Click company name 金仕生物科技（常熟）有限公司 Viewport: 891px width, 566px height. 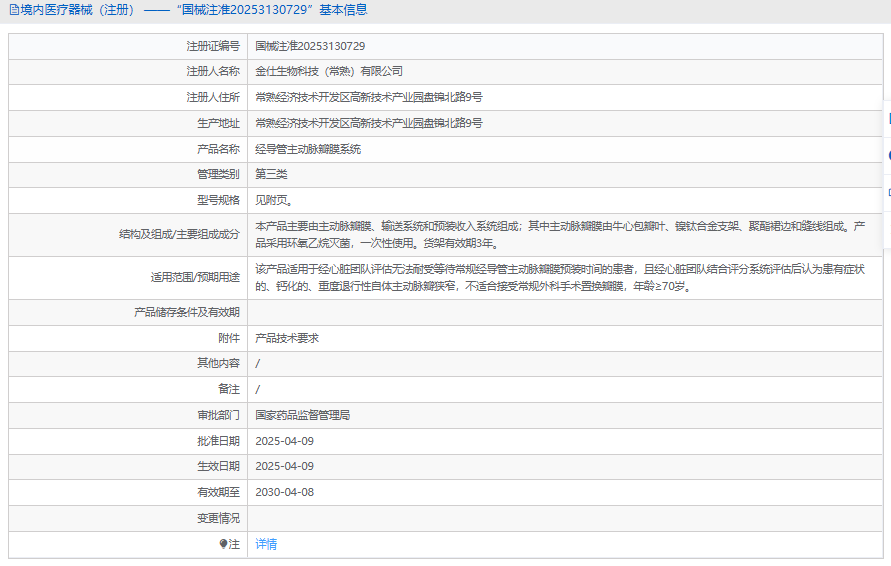[329, 71]
